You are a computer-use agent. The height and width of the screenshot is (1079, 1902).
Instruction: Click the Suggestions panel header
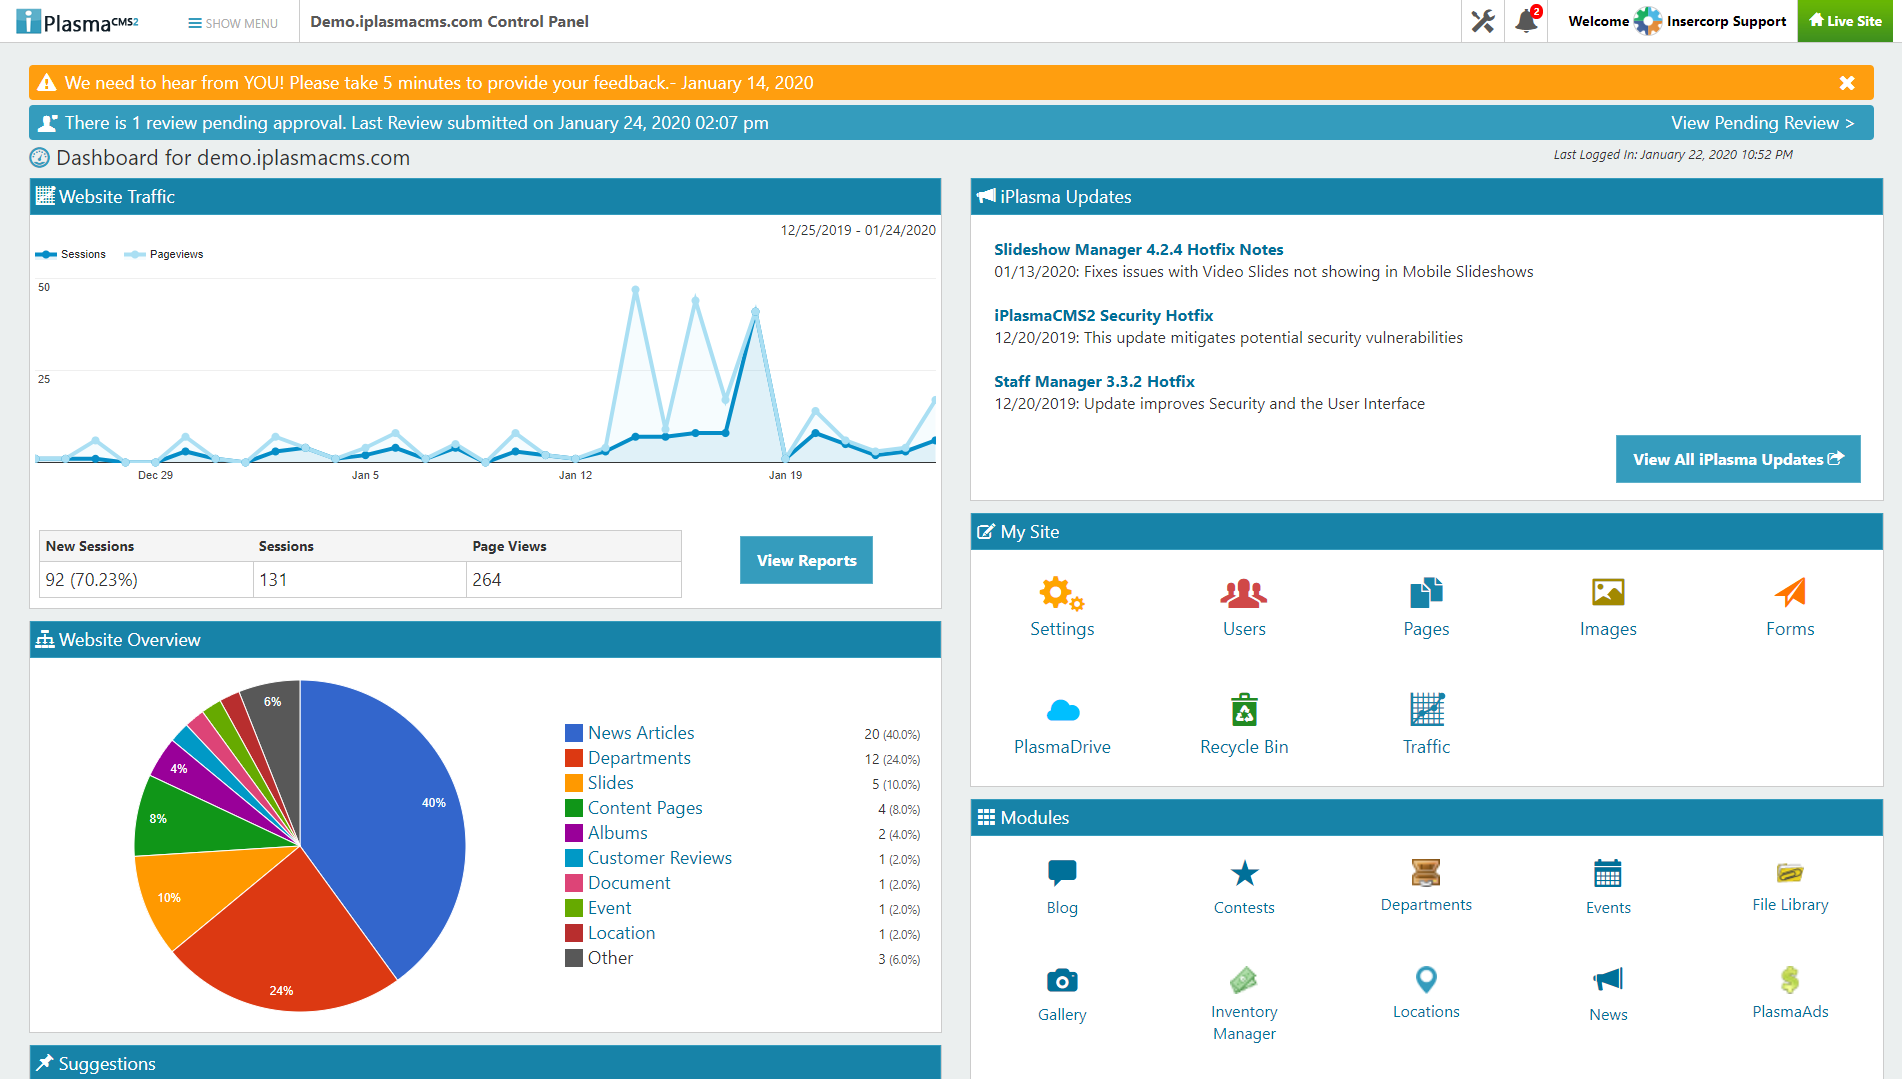point(485,1063)
